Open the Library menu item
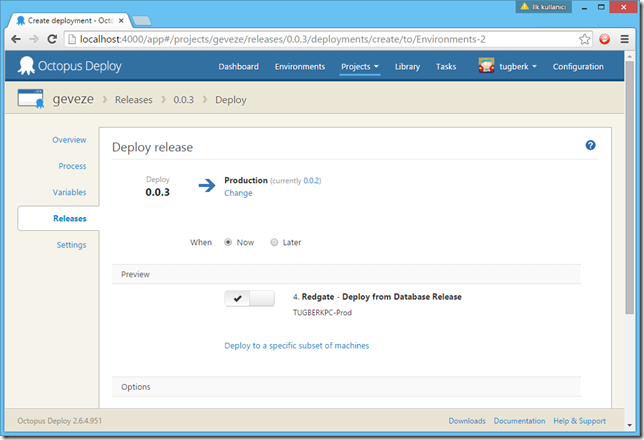Image resolution: width=644 pixels, height=440 pixels. (x=407, y=67)
